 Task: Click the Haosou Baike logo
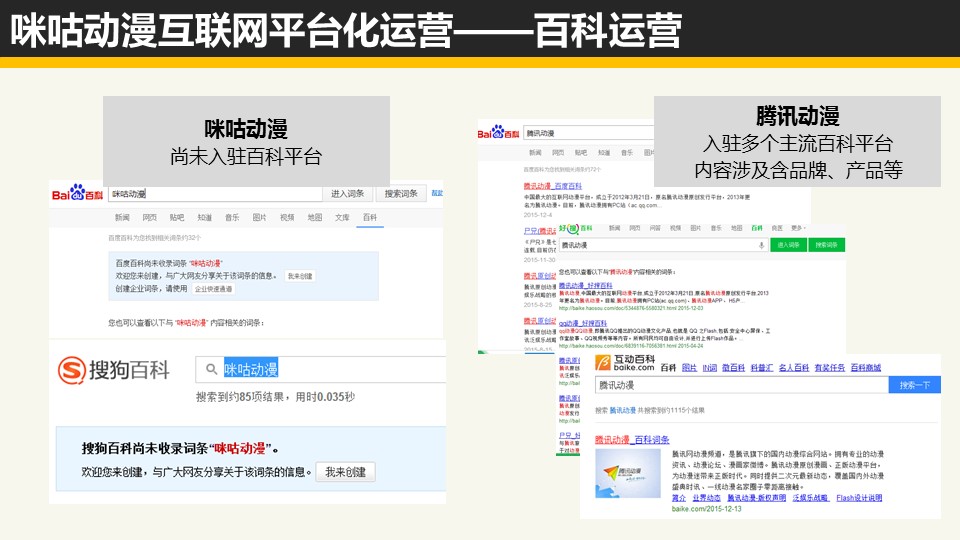pyautogui.click(x=576, y=228)
